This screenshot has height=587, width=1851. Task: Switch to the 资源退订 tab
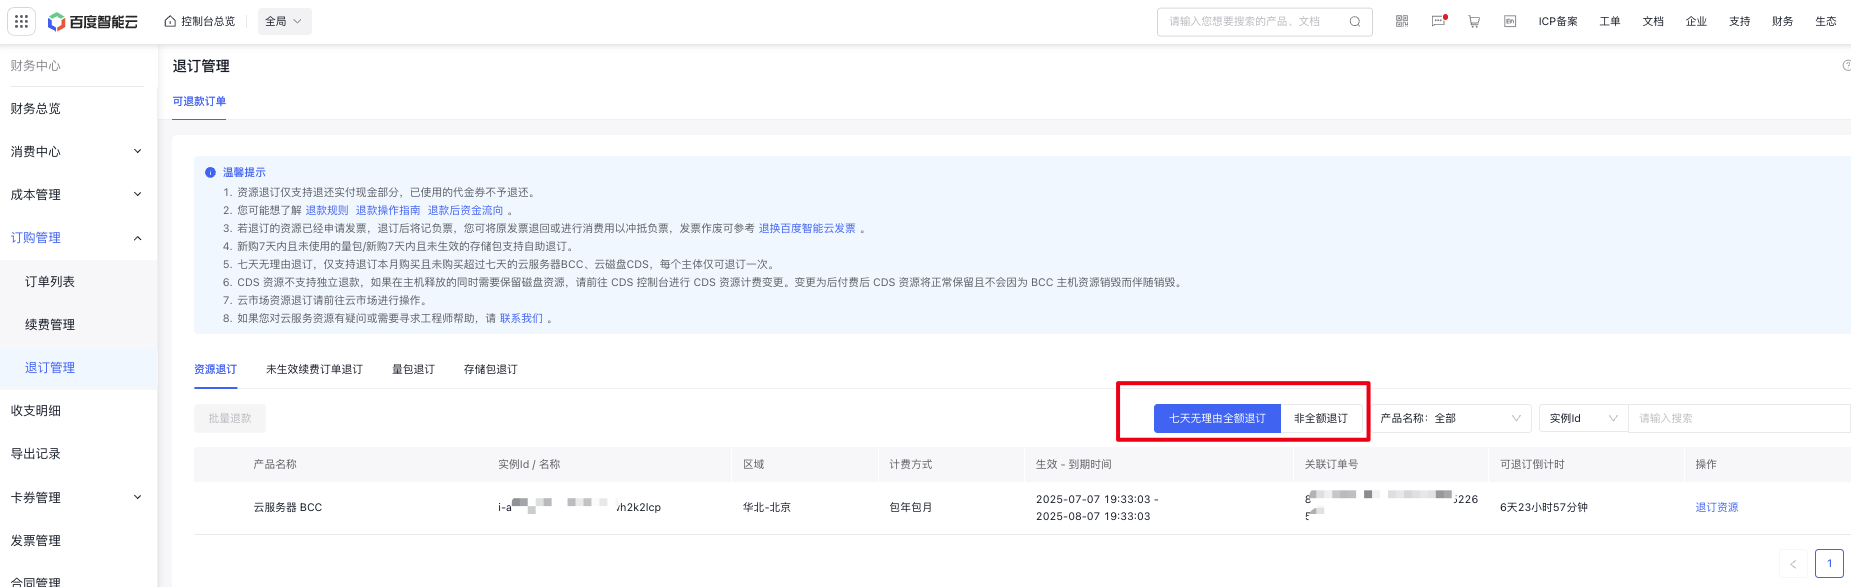point(215,369)
